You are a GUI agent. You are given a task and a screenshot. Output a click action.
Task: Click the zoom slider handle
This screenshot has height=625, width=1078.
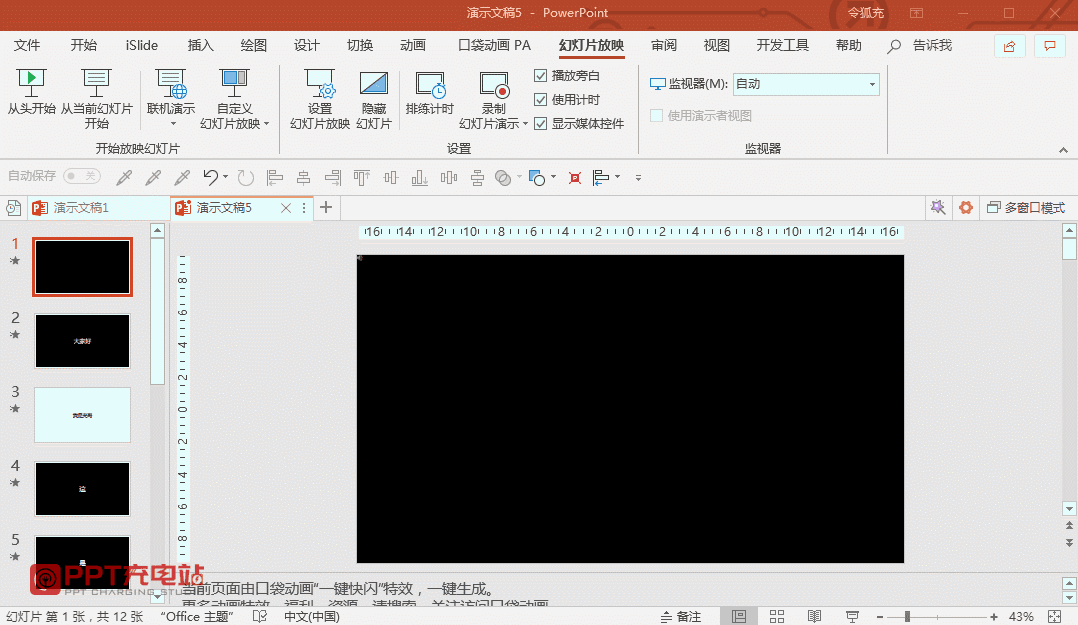coord(908,617)
